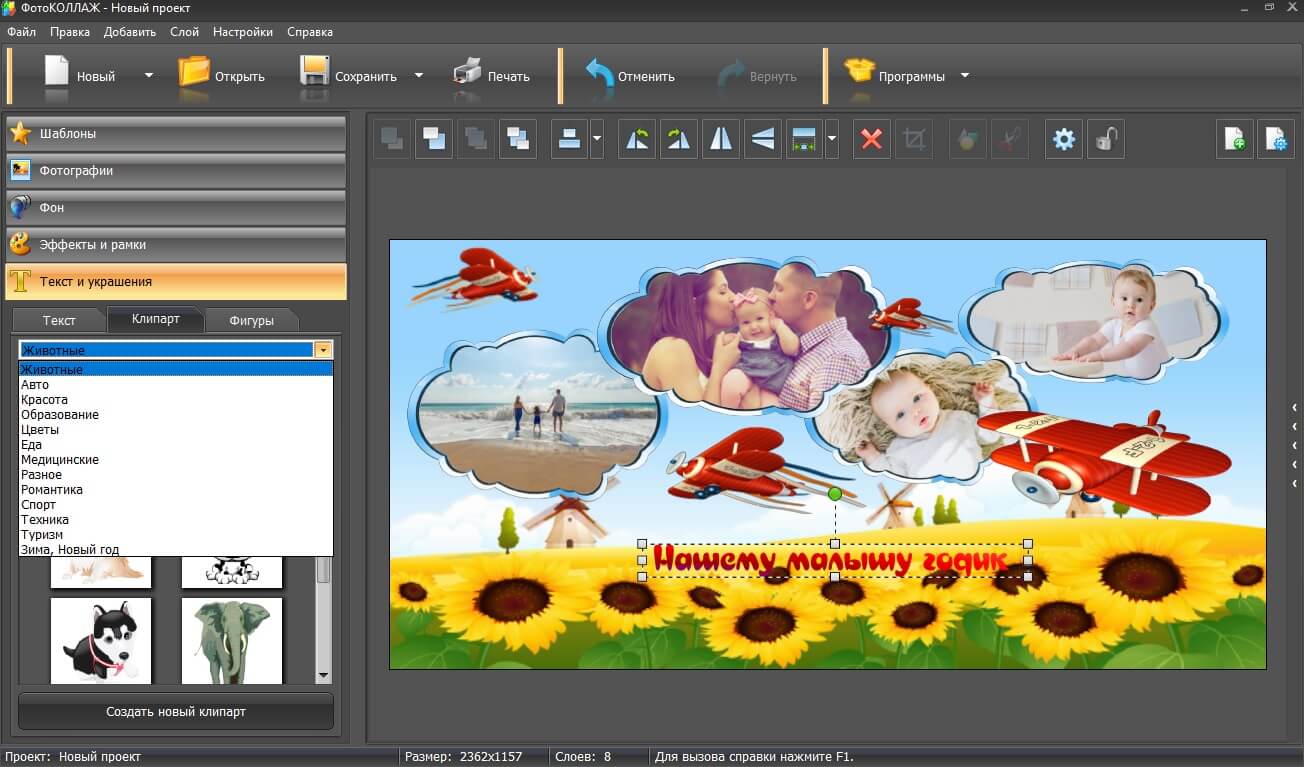
Task: Click the clipart list scroll-down arrow
Action: click(323, 676)
